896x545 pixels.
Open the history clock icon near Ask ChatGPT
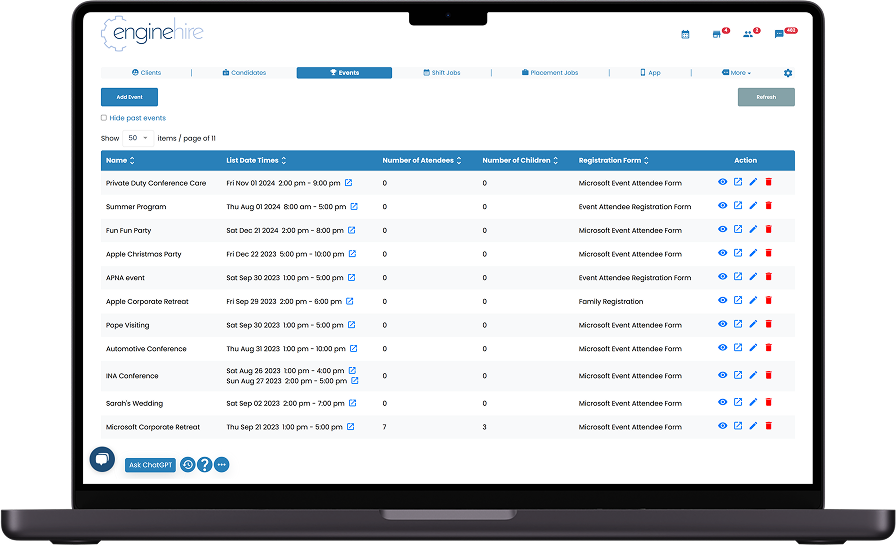(187, 465)
